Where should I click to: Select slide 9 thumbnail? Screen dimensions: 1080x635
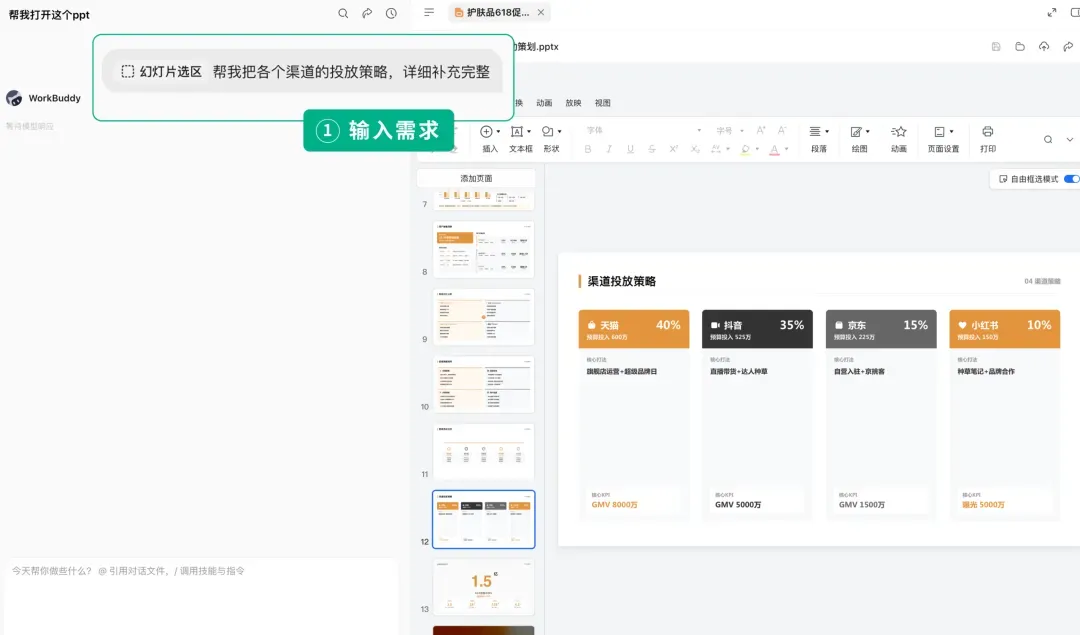(484, 316)
